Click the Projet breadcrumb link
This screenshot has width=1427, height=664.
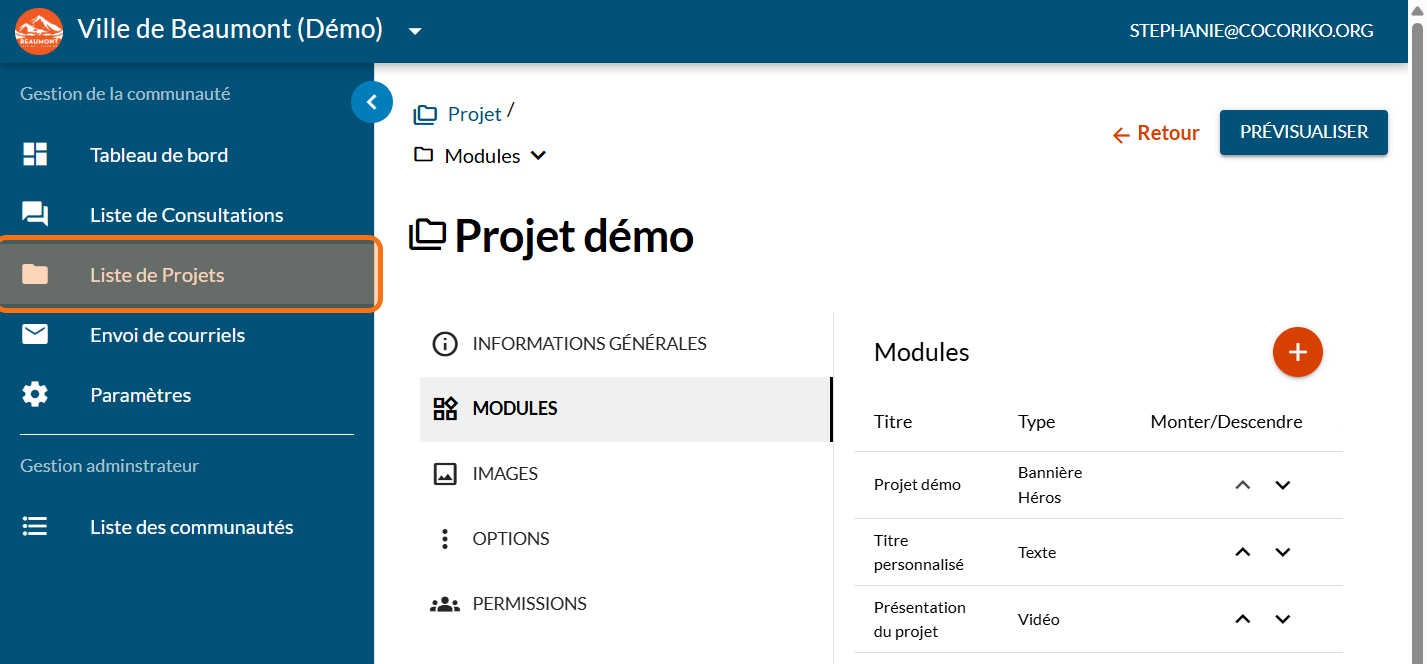click(473, 114)
